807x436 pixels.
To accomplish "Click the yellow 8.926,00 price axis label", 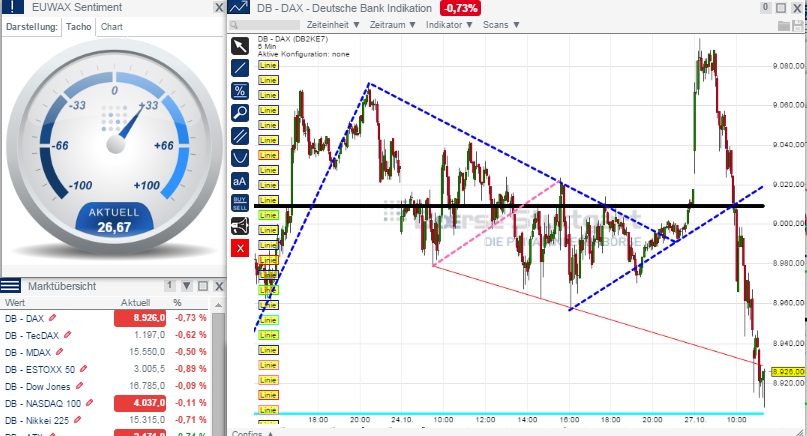I will (788, 371).
